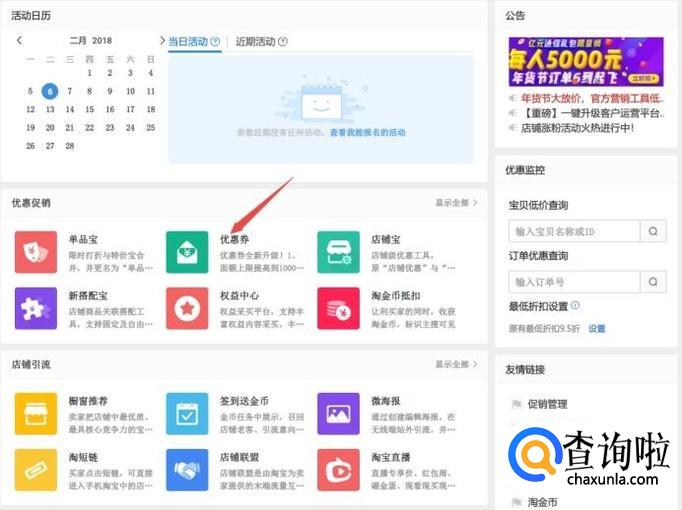Screen dimensions: 682x510
Task: Click the 店铺宝 title text
Action: 386,239
